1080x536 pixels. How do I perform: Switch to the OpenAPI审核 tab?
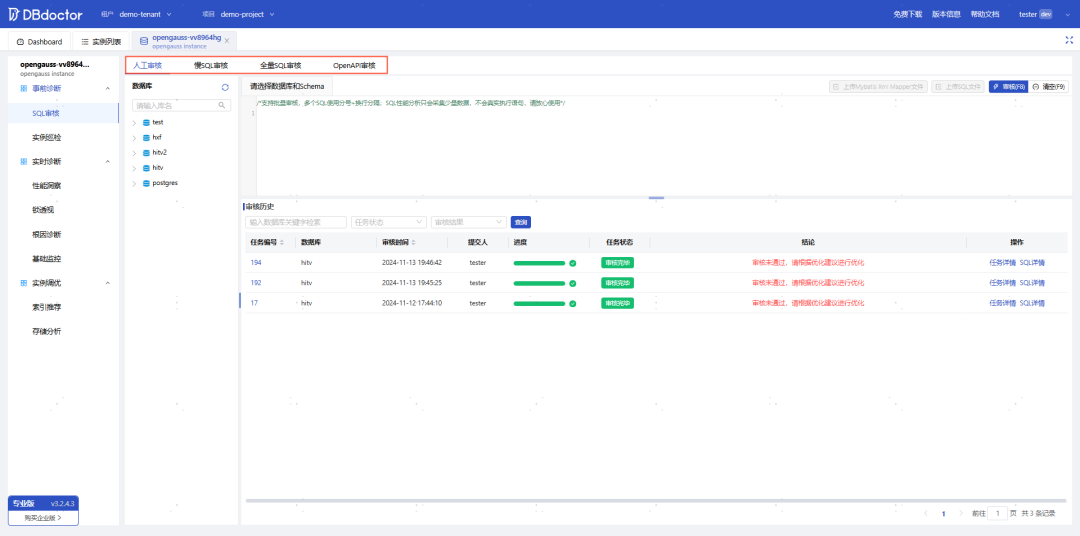tap(354, 66)
